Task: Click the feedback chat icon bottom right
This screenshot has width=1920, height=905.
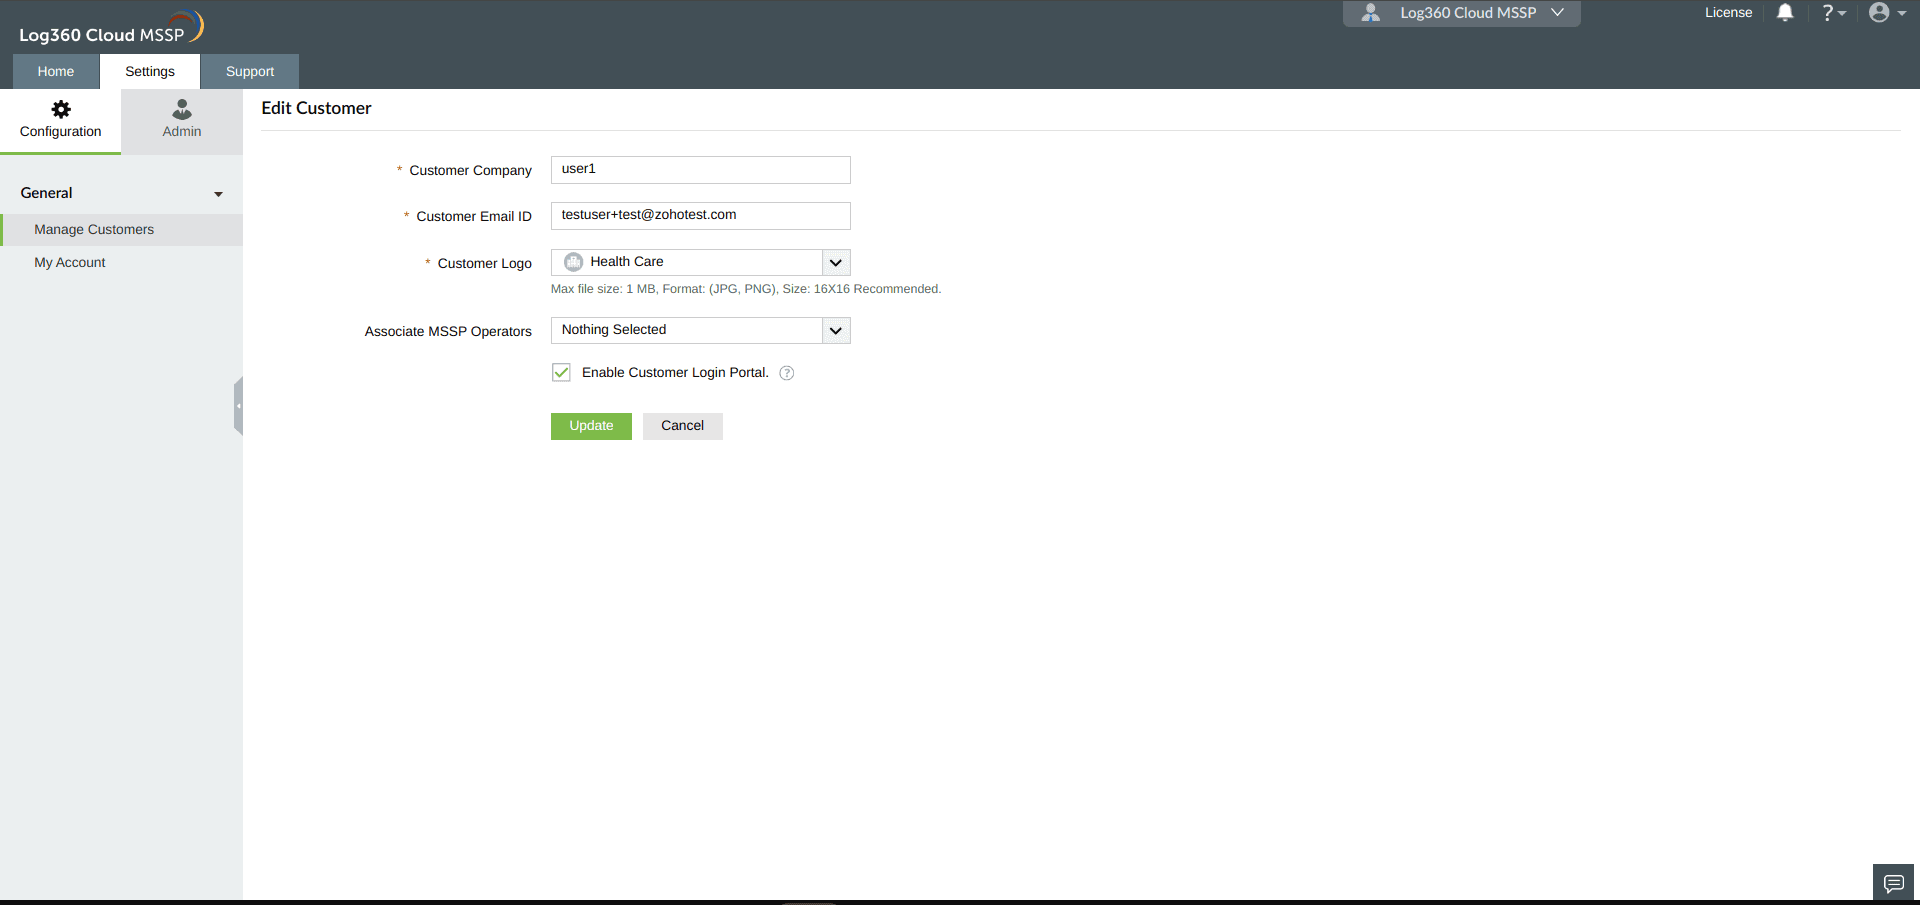Action: click(x=1893, y=883)
